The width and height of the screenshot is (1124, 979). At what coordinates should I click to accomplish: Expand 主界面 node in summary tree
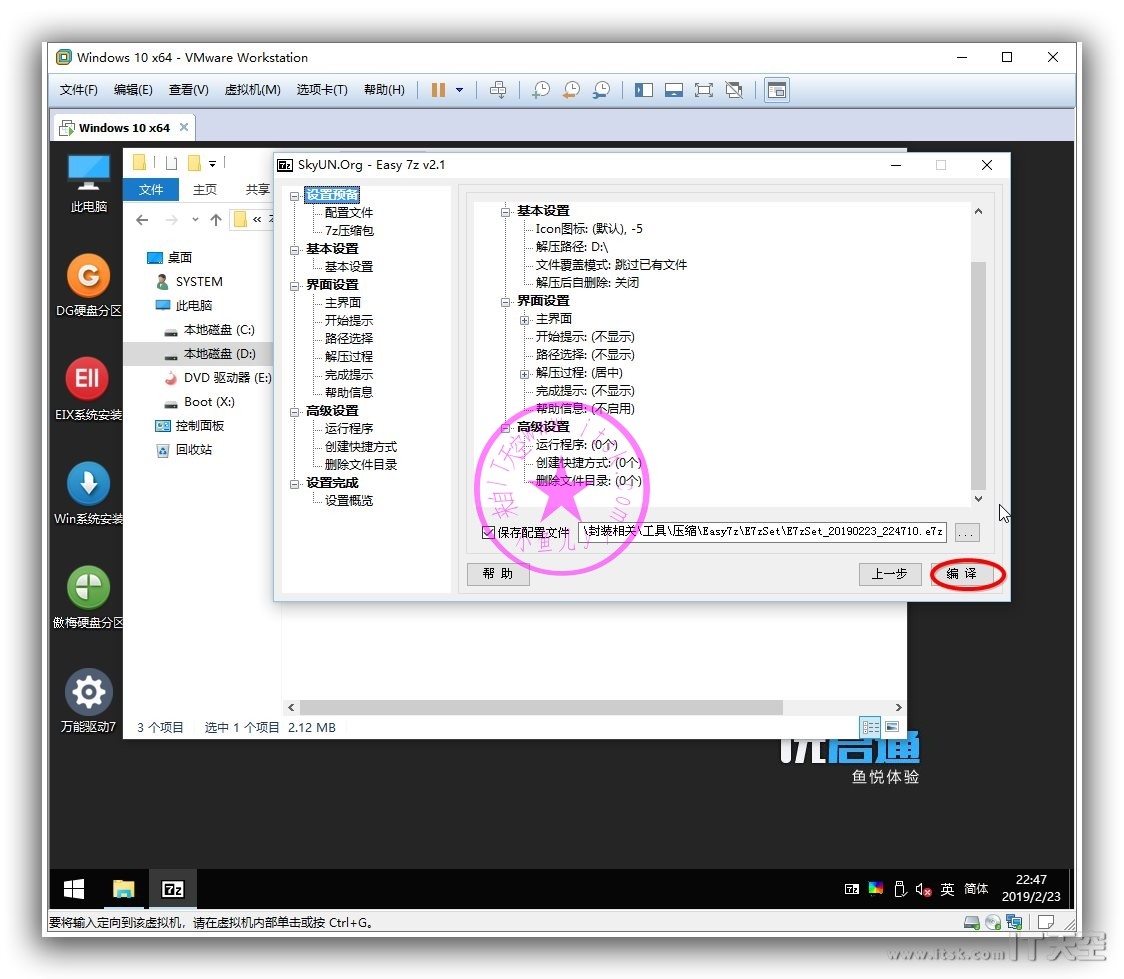point(525,320)
